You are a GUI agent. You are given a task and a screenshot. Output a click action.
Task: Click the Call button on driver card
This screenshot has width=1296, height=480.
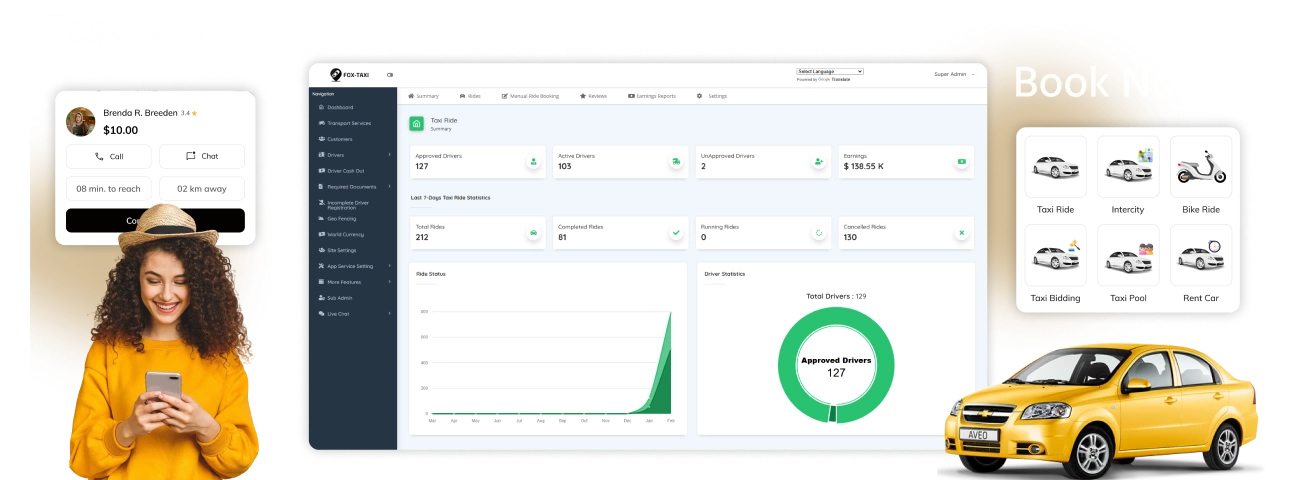[x=109, y=156]
